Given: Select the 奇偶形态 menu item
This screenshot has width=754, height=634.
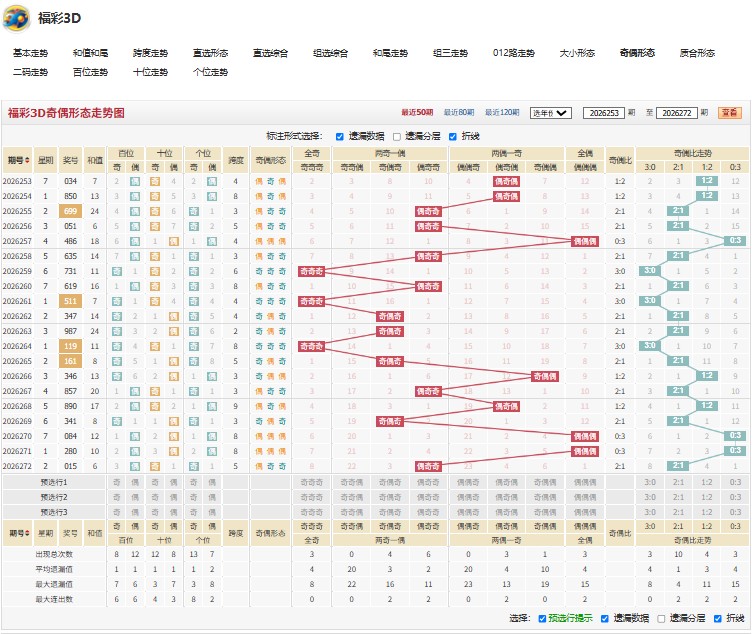Looking at the screenshot, I should coord(638,53).
